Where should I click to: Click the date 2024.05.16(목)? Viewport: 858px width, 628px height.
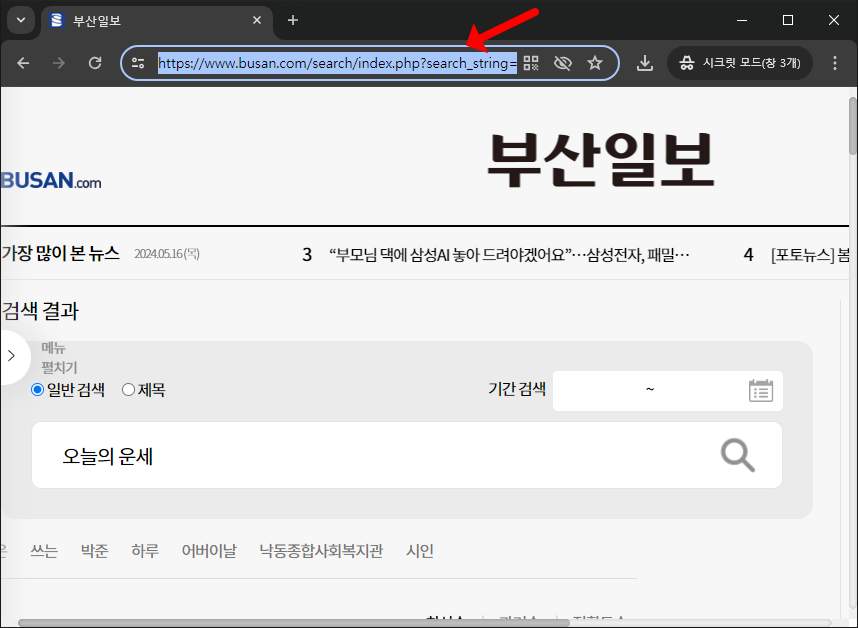pos(167,254)
